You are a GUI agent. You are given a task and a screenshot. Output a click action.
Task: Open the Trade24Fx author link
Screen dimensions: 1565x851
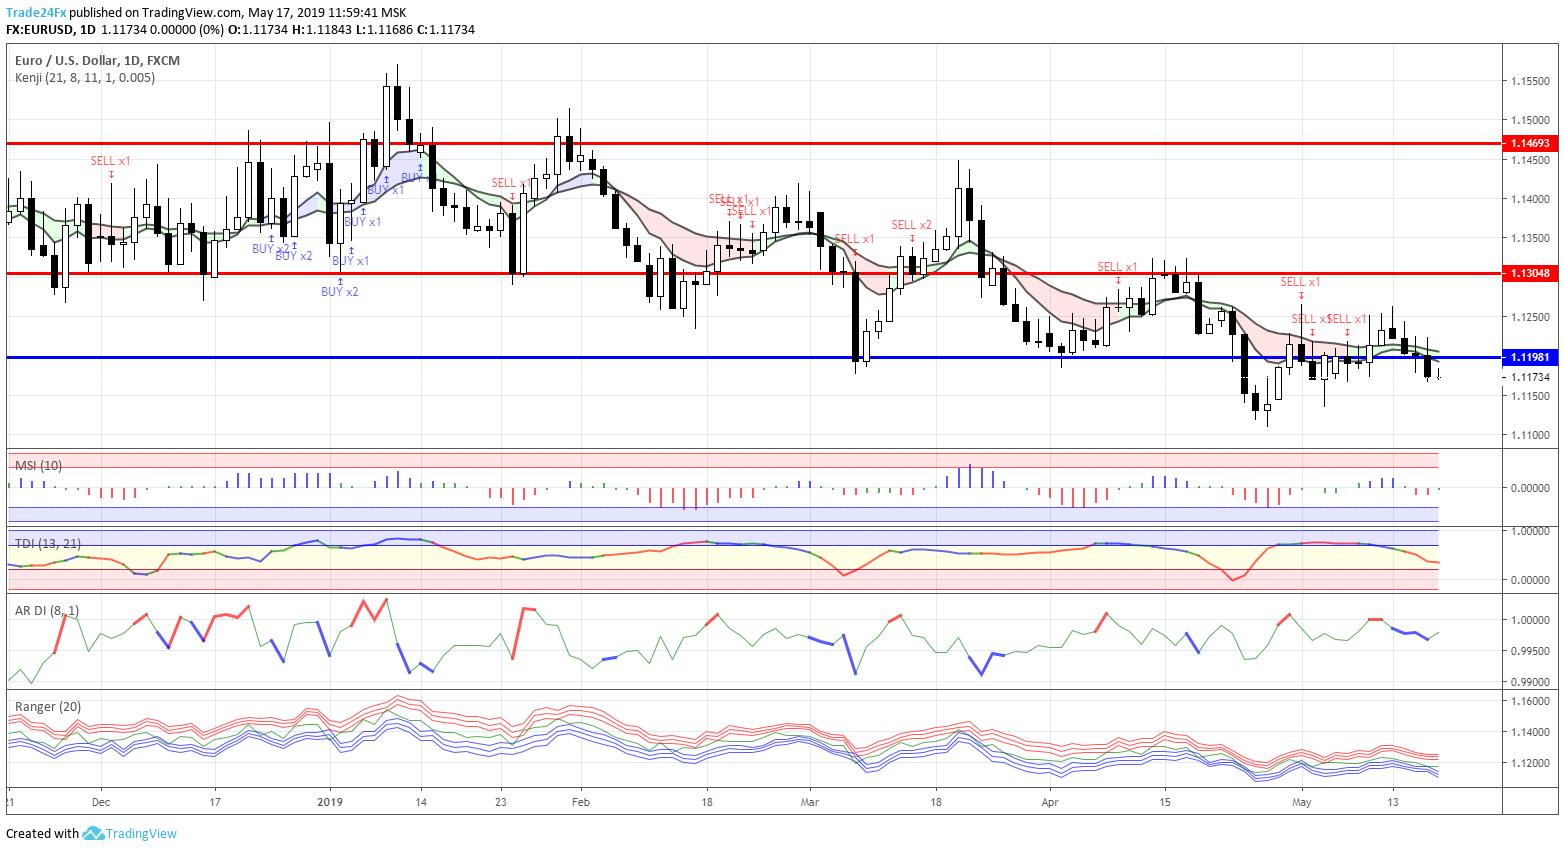tap(36, 13)
